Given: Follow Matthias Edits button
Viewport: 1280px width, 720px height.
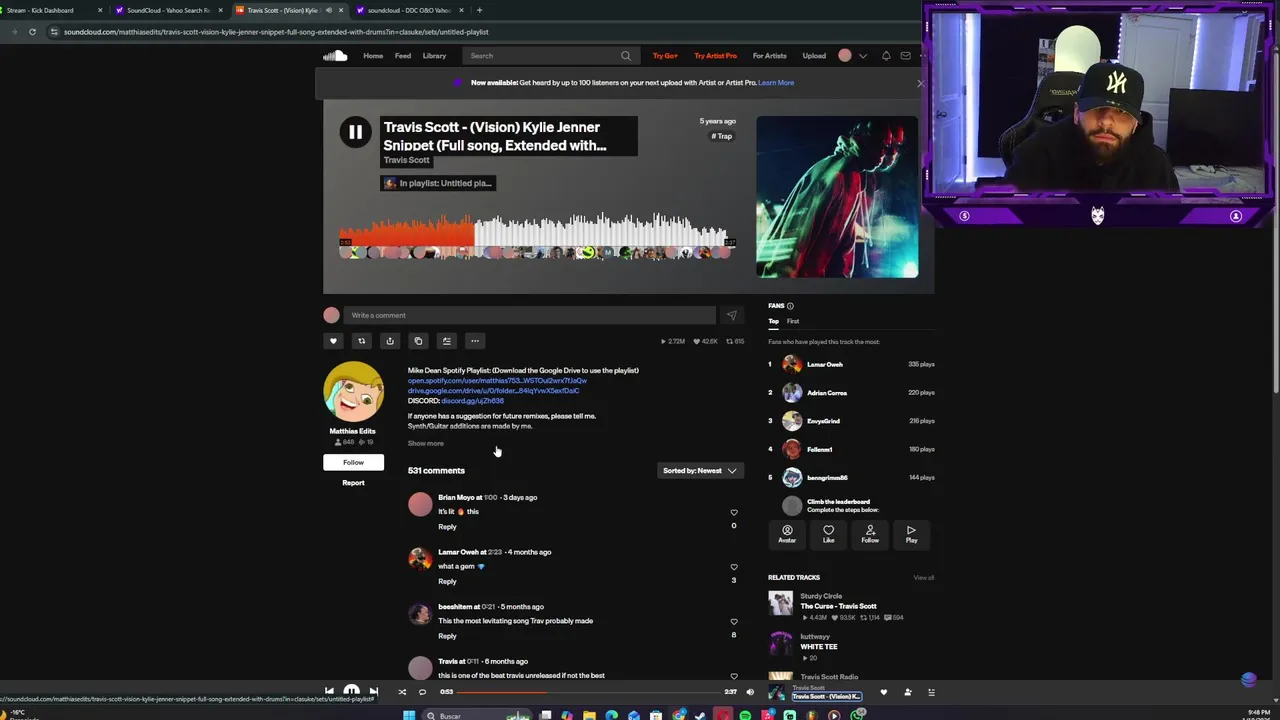Looking at the screenshot, I should pyautogui.click(x=353, y=462).
